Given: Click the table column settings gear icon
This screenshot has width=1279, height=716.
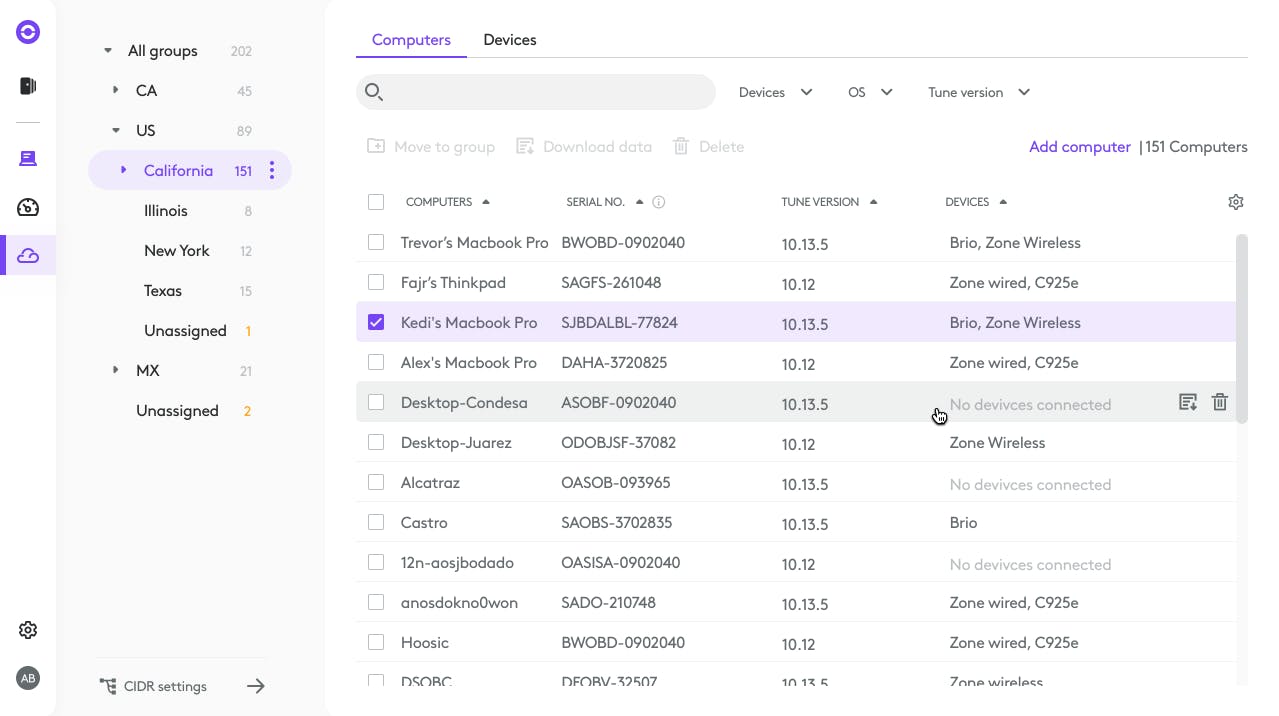Looking at the screenshot, I should pyautogui.click(x=1235, y=202).
